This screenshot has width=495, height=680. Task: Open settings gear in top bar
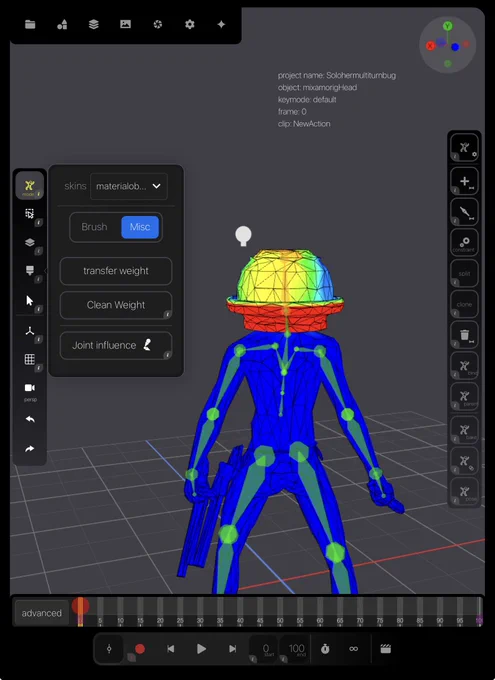pos(190,24)
